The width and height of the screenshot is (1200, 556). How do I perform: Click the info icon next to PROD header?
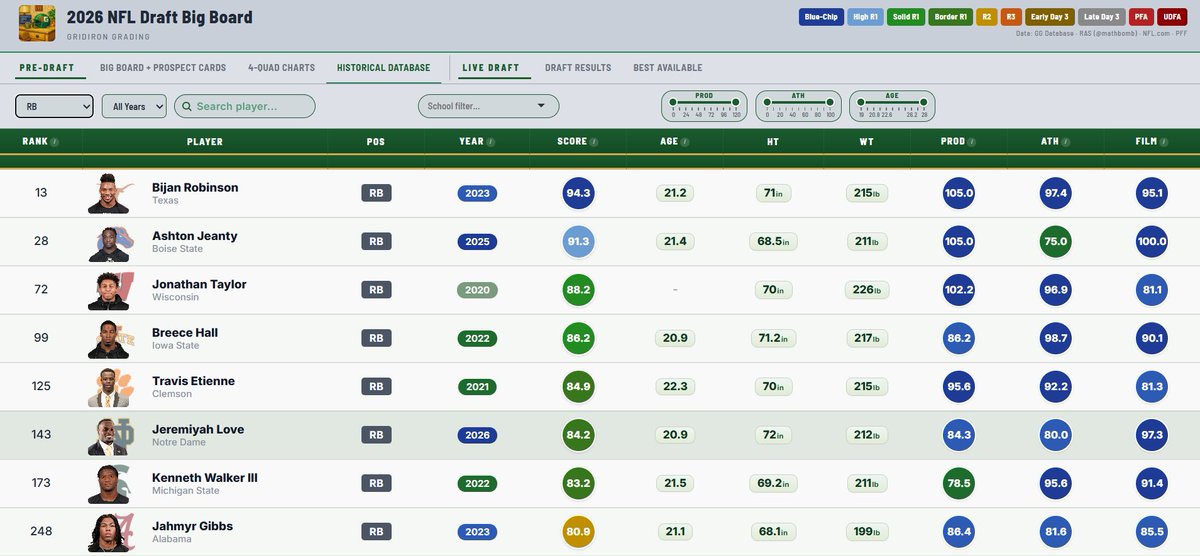973,142
